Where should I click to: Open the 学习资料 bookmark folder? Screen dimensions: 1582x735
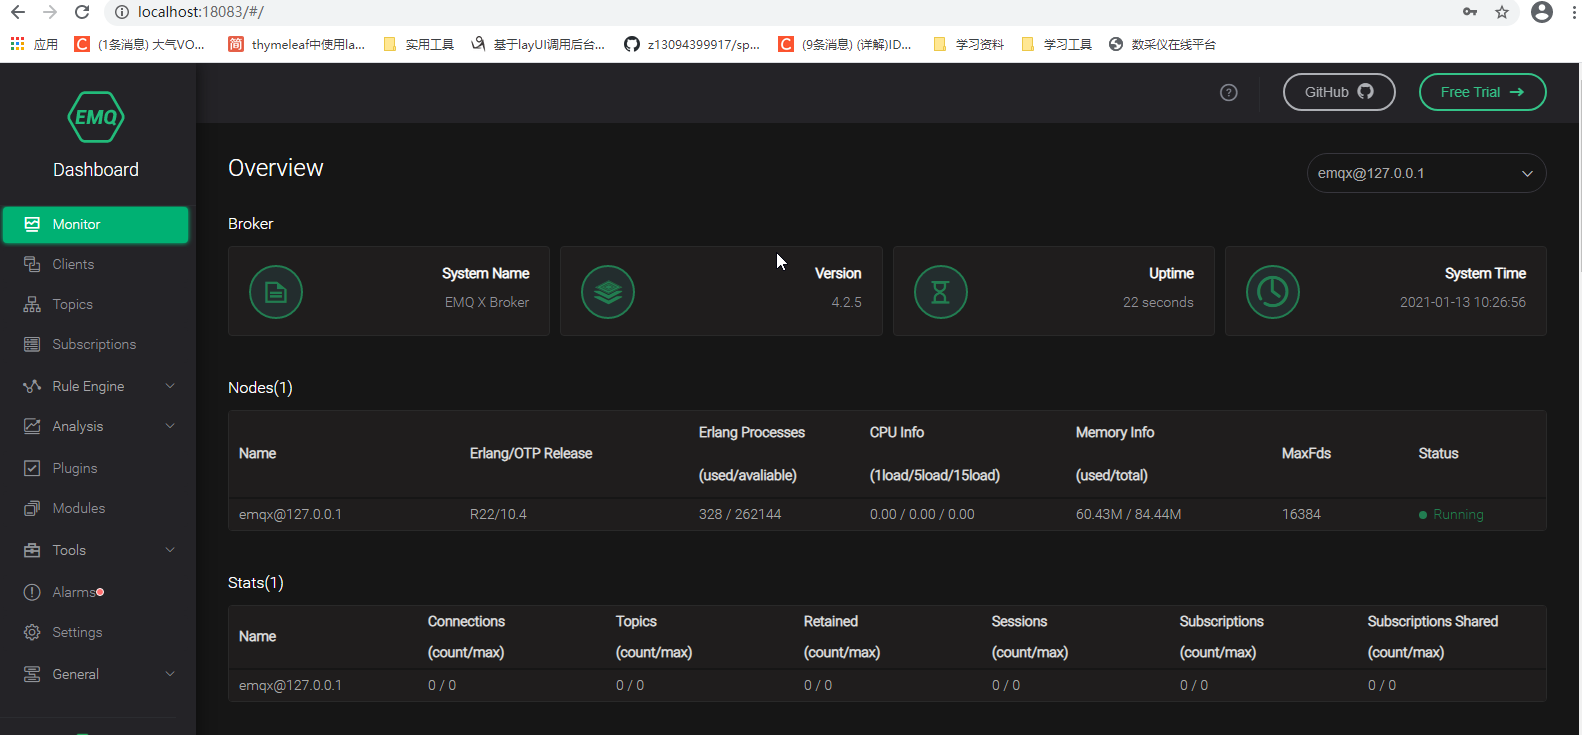[968, 44]
